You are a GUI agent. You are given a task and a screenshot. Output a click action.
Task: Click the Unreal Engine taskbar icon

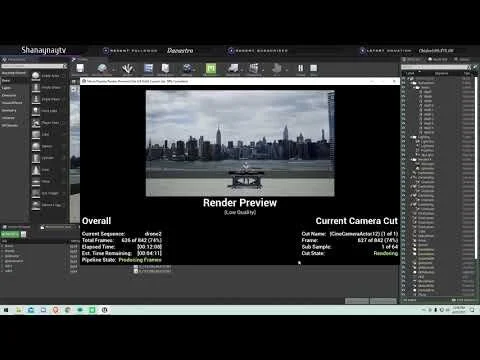pos(105,310)
